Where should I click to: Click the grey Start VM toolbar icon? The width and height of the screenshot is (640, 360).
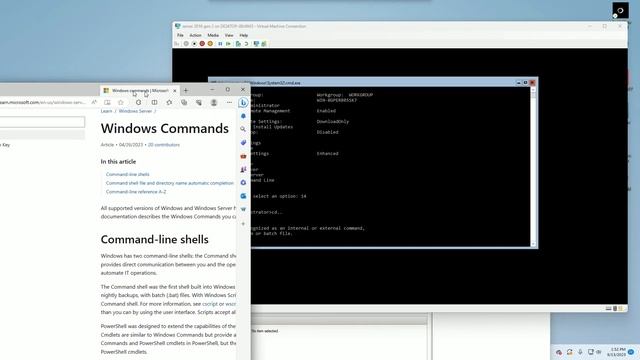186,44
